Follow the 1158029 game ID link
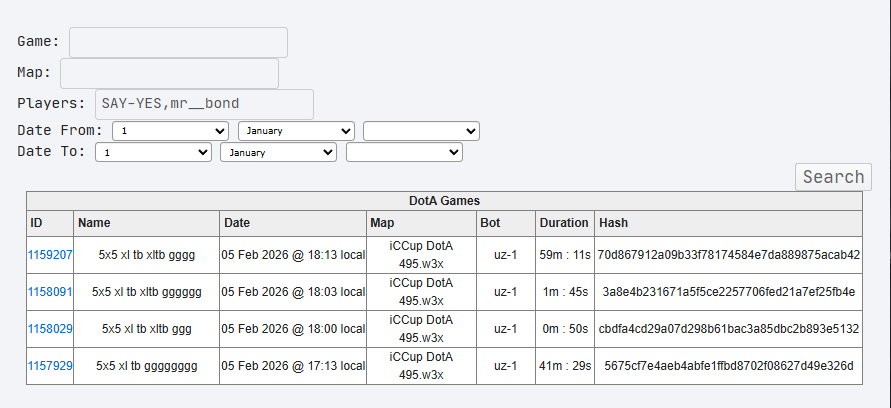This screenshot has width=891, height=408. (50, 329)
